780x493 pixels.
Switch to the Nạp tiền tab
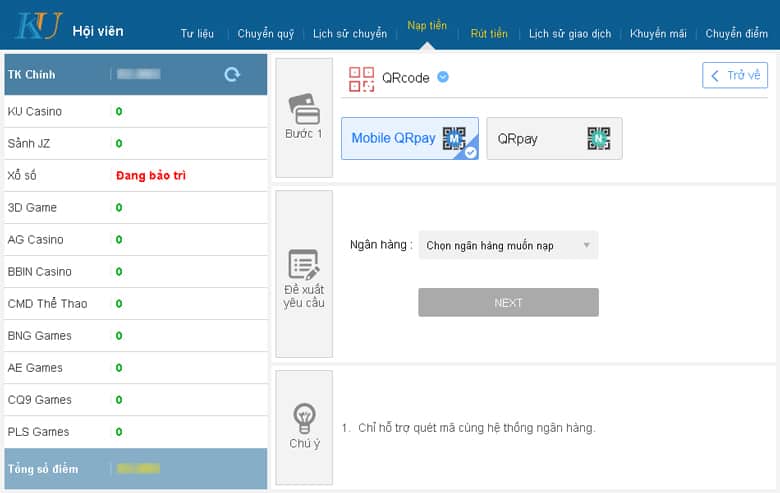(x=427, y=25)
